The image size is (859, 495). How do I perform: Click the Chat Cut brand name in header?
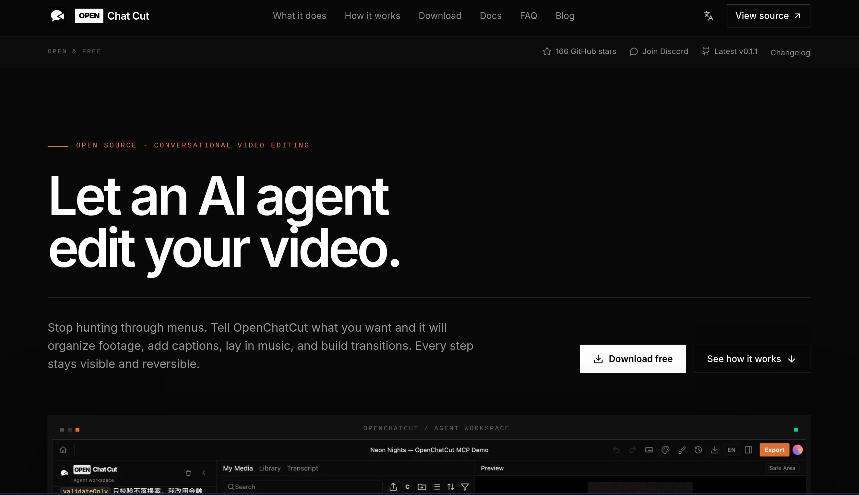tap(128, 16)
